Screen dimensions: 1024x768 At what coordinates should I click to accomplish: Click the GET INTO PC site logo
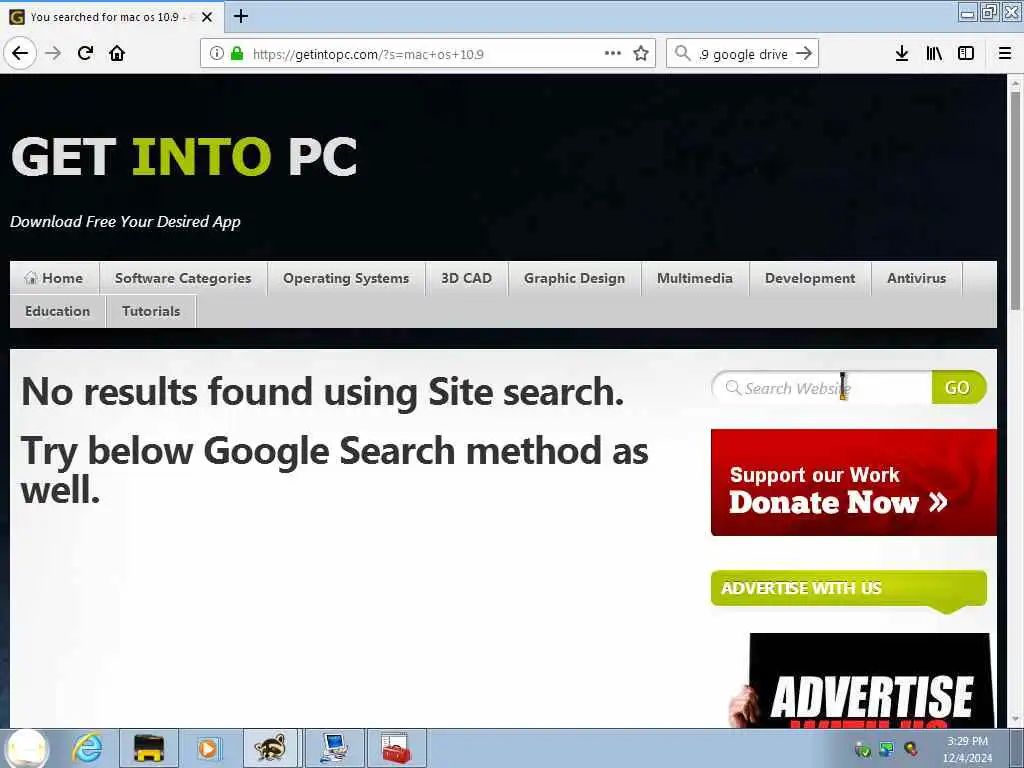coord(184,156)
